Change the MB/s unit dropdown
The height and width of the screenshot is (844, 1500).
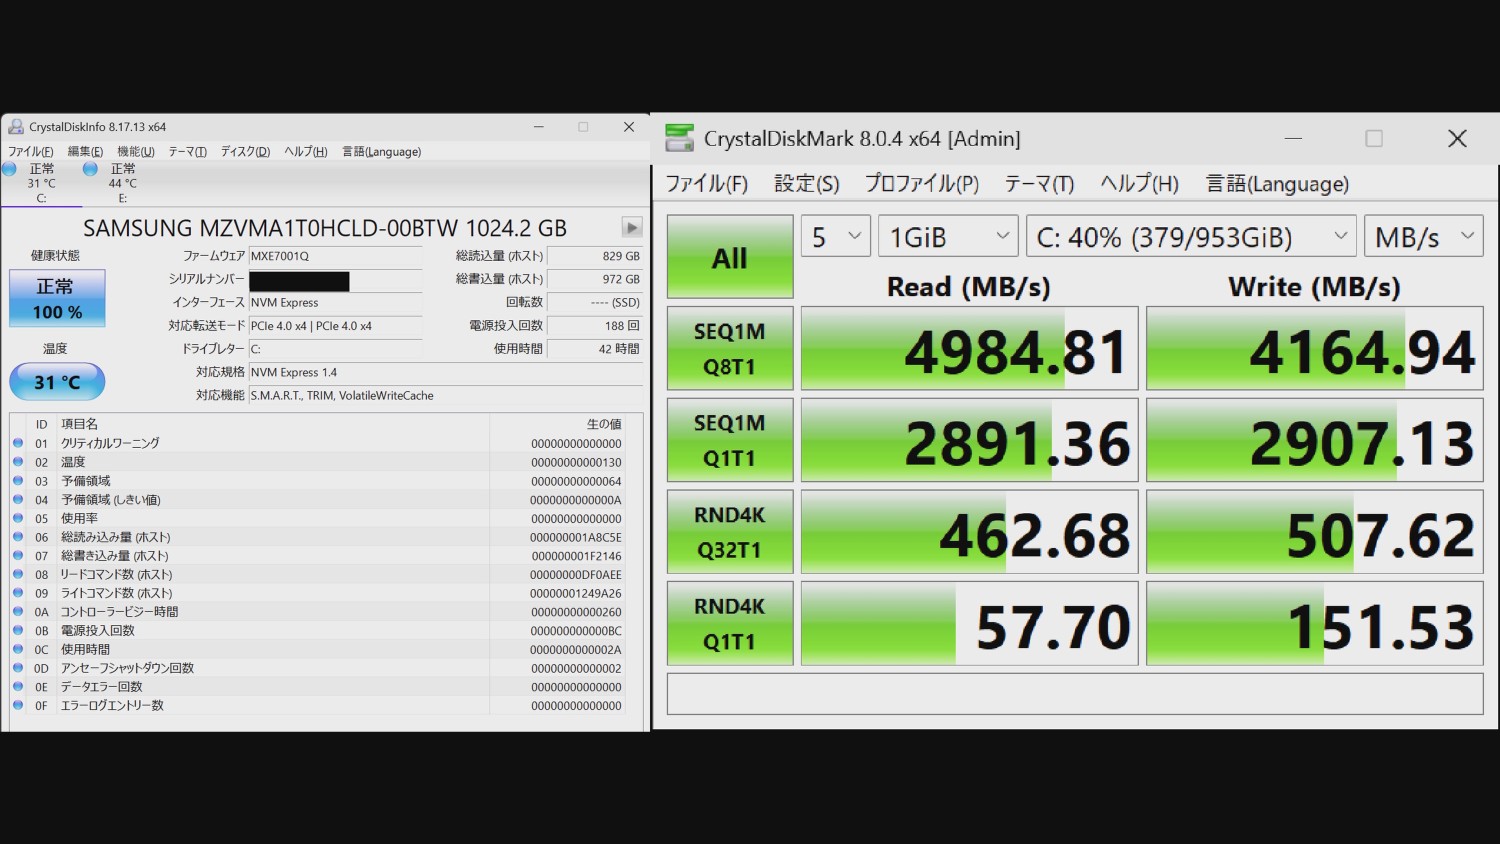pos(1422,237)
